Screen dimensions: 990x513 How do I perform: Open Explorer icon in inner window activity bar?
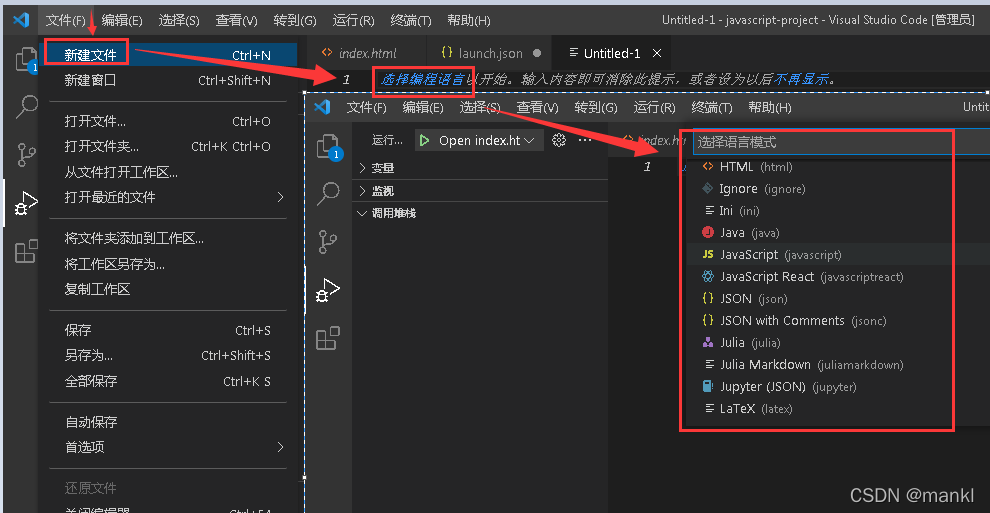pyautogui.click(x=329, y=148)
